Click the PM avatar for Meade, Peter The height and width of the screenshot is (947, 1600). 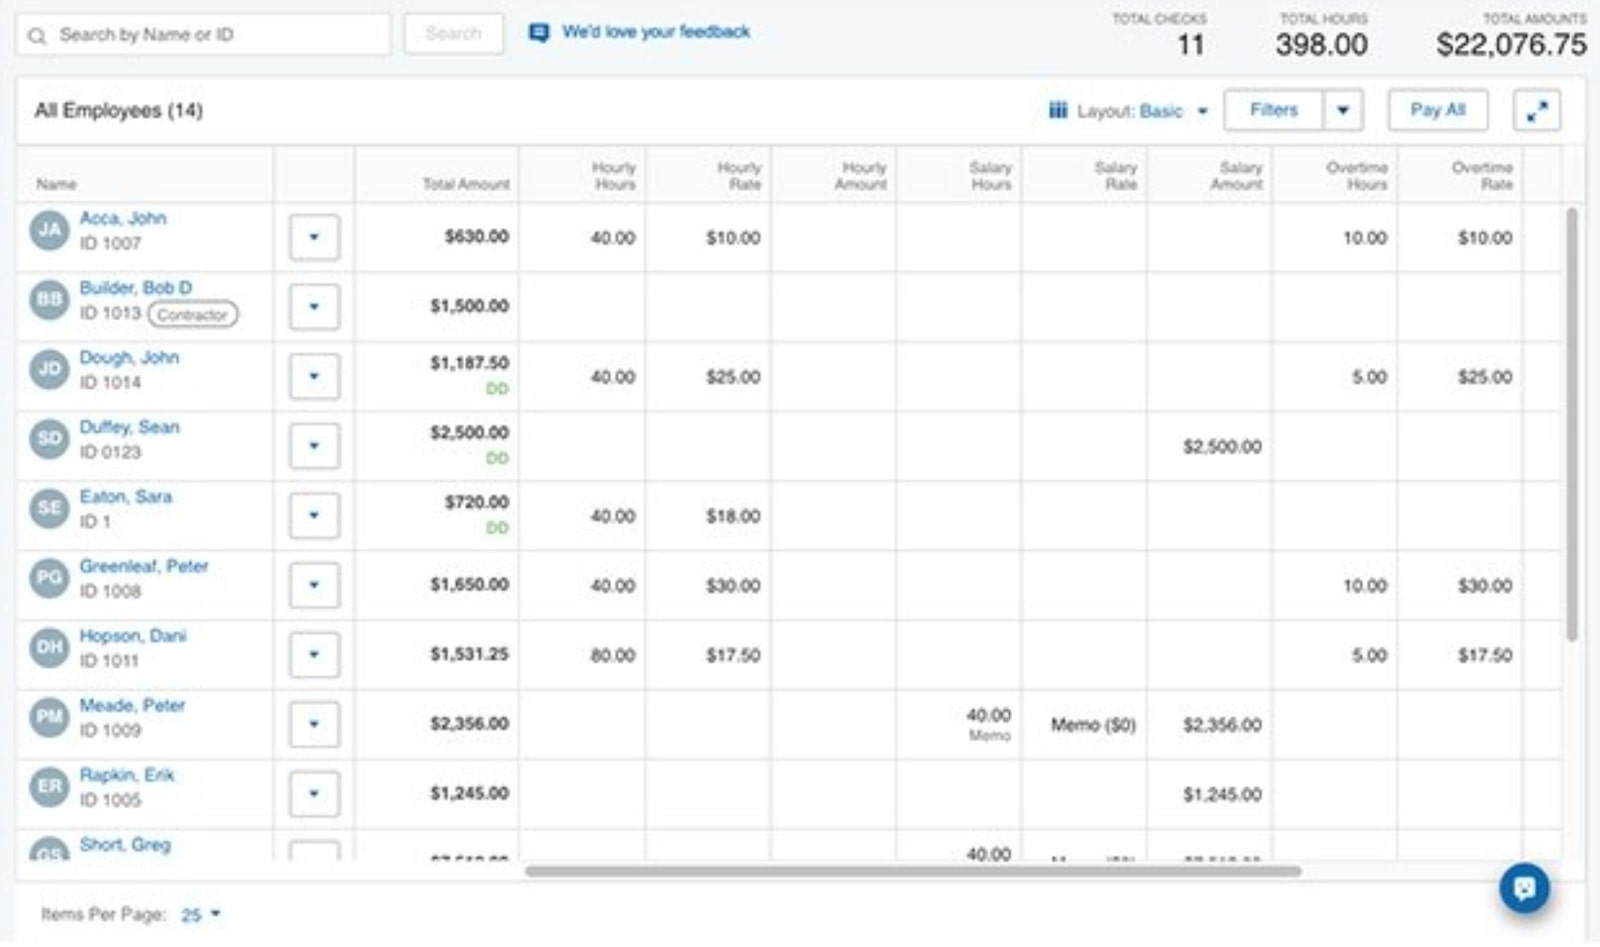pos(49,717)
